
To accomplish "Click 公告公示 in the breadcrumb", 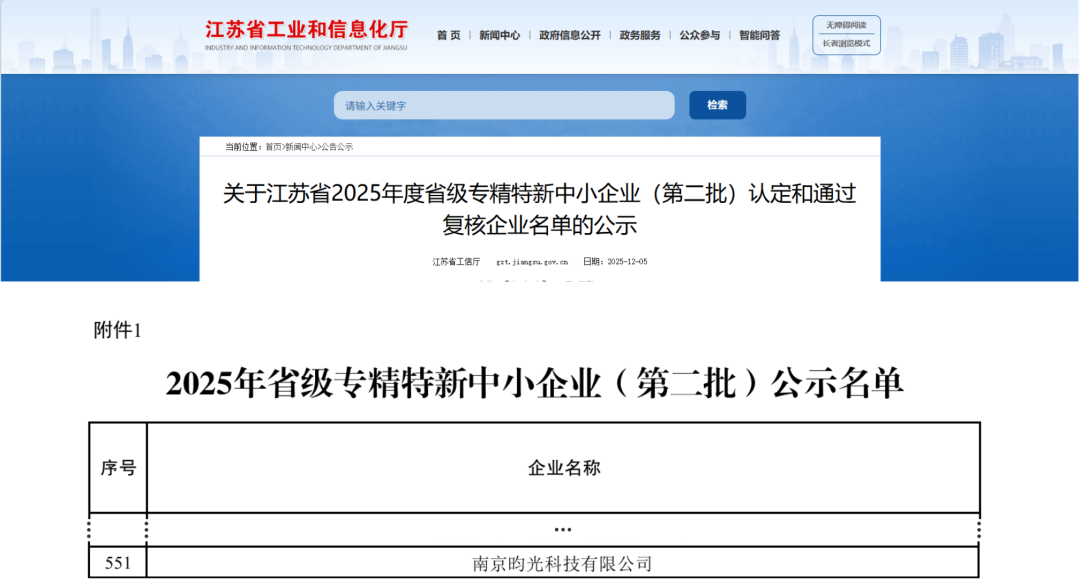I will (x=337, y=147).
